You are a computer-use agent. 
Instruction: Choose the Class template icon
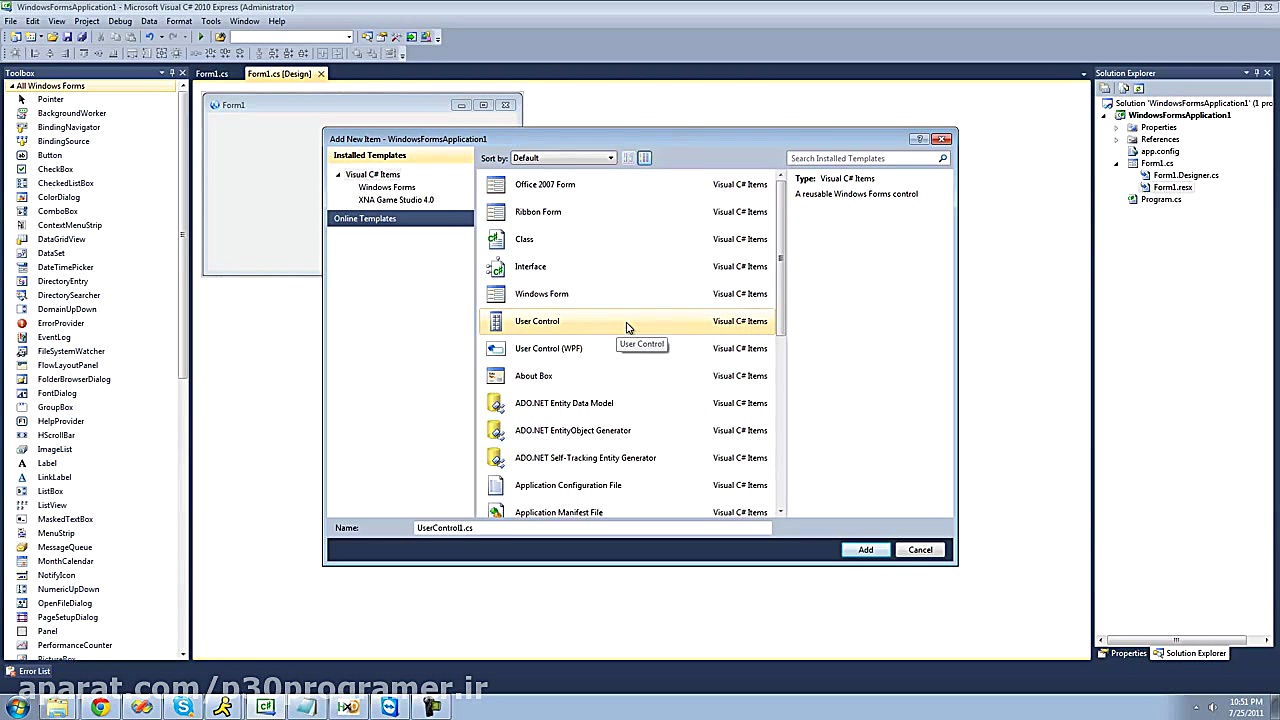coord(496,239)
